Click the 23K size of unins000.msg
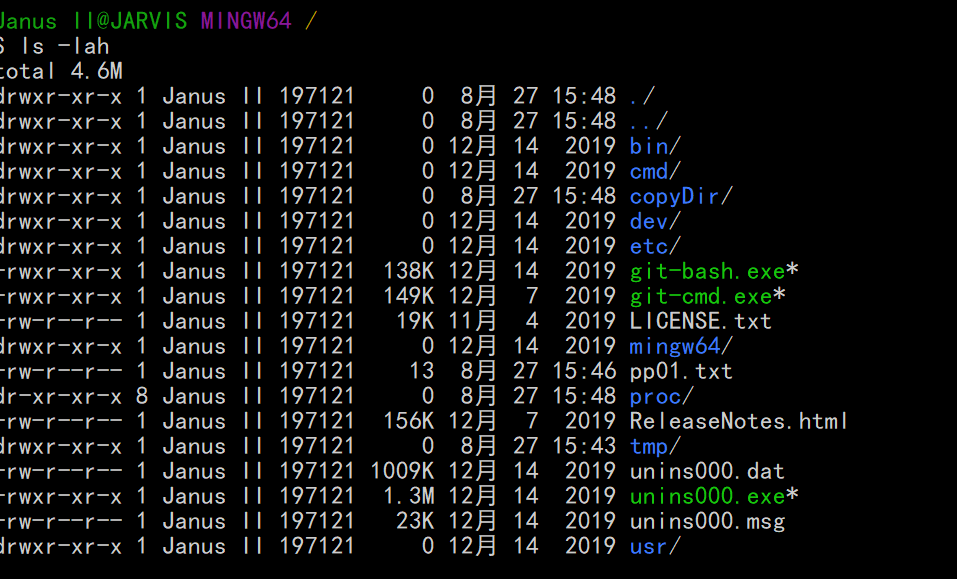The width and height of the screenshot is (957, 579). point(415,522)
